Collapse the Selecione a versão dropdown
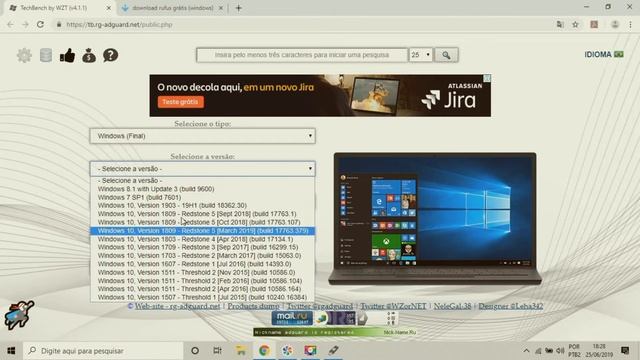The height and width of the screenshot is (360, 640). click(202, 169)
